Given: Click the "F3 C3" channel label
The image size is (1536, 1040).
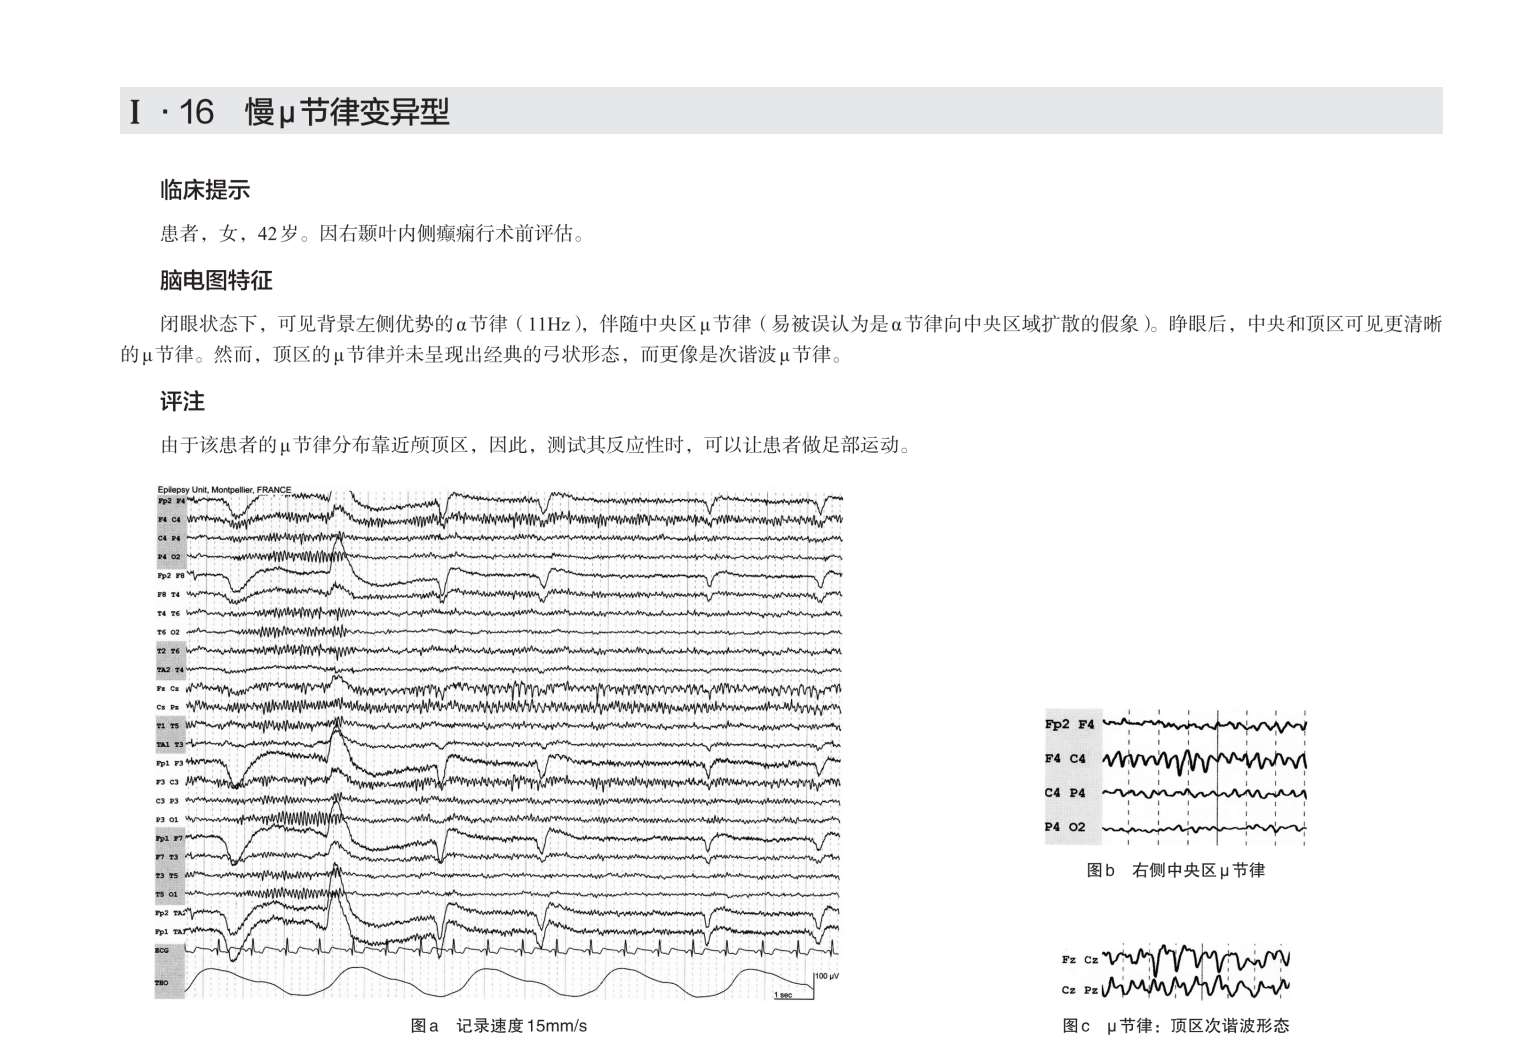Looking at the screenshot, I should [169, 782].
